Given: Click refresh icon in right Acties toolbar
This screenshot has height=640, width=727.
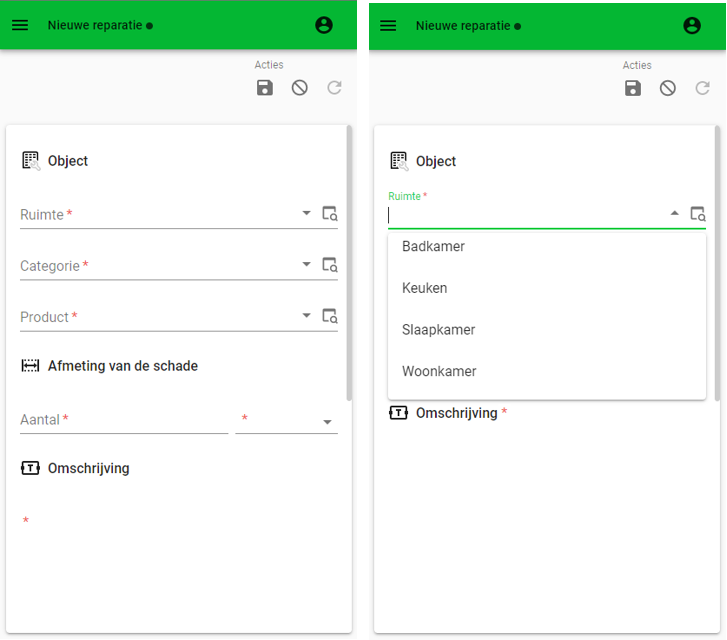Looking at the screenshot, I should [x=702, y=88].
